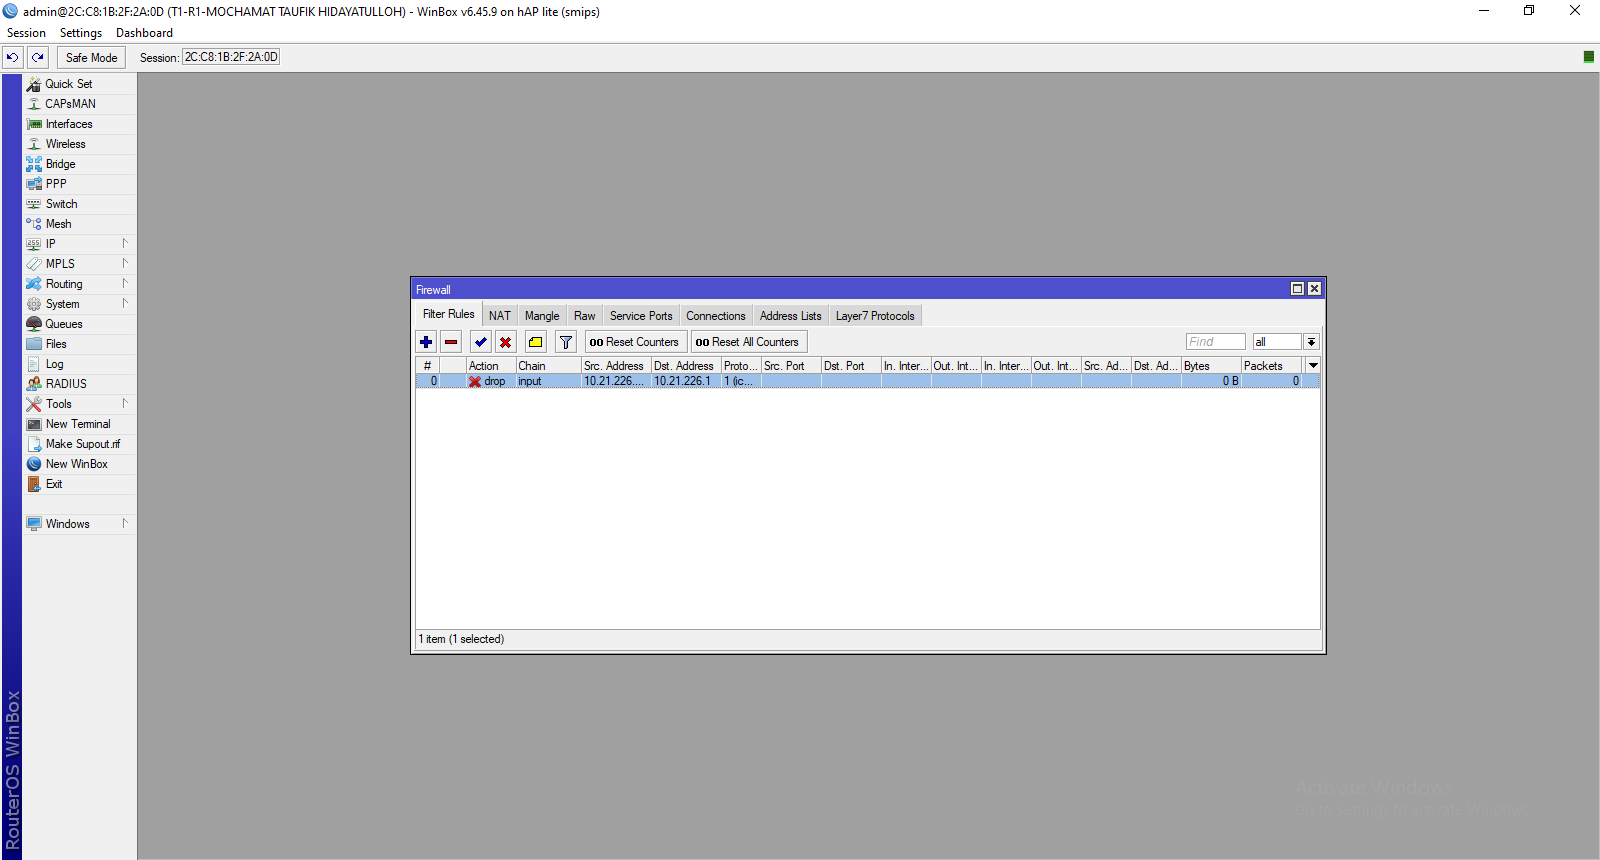Open CAPsMAN from the sidebar
The image size is (1600, 860).
click(x=80, y=104)
